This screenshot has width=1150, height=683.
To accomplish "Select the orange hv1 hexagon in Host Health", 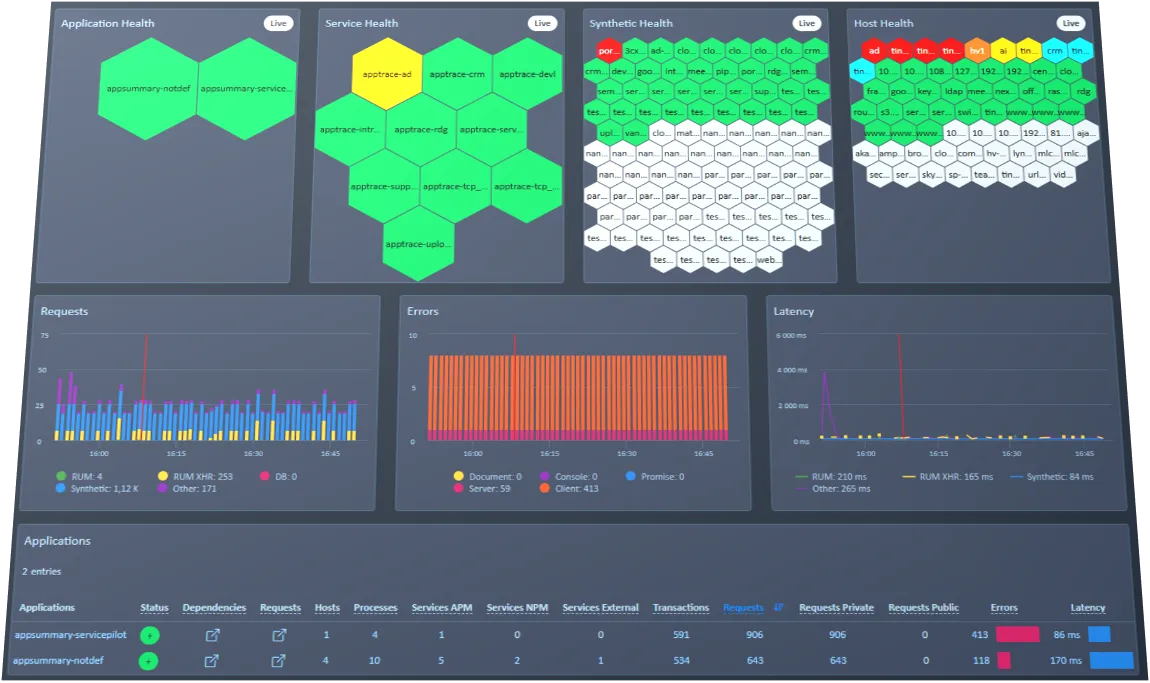I will 977,50.
